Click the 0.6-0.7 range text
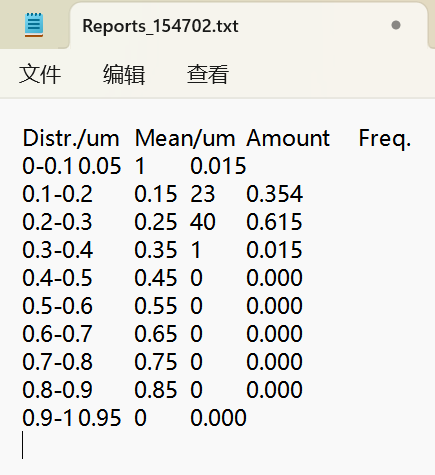 pos(57,334)
